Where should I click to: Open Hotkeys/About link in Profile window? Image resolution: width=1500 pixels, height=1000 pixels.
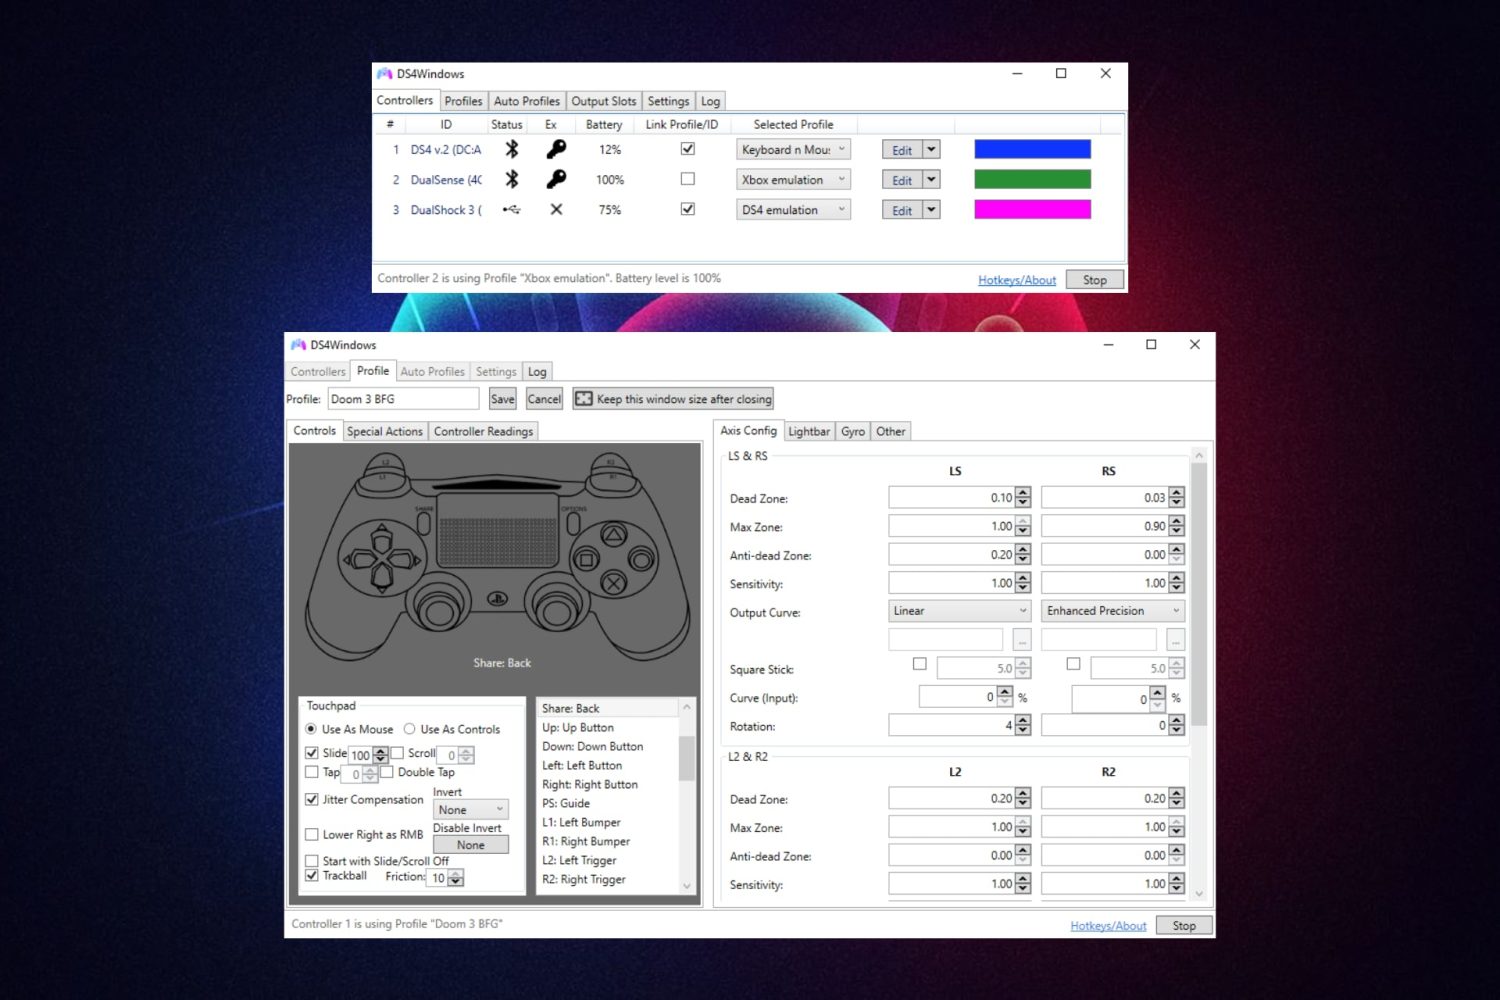(1108, 926)
